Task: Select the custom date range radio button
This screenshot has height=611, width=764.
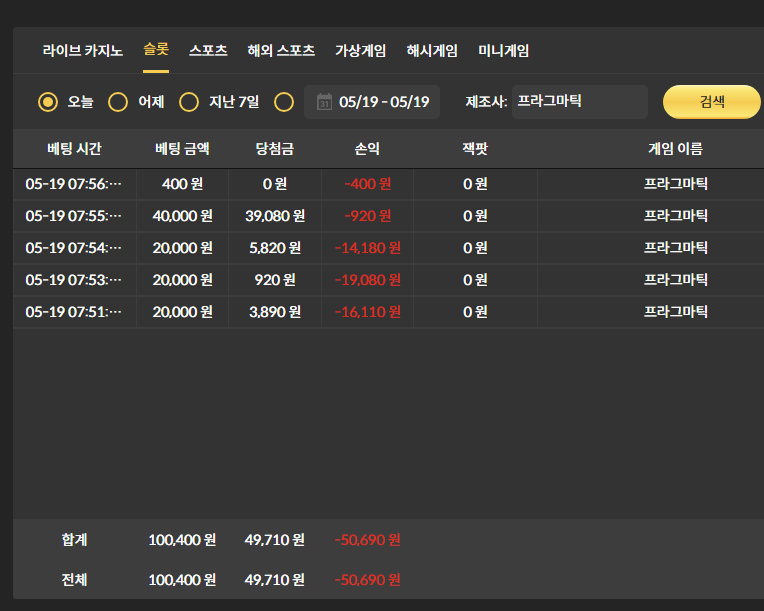Action: (x=284, y=102)
